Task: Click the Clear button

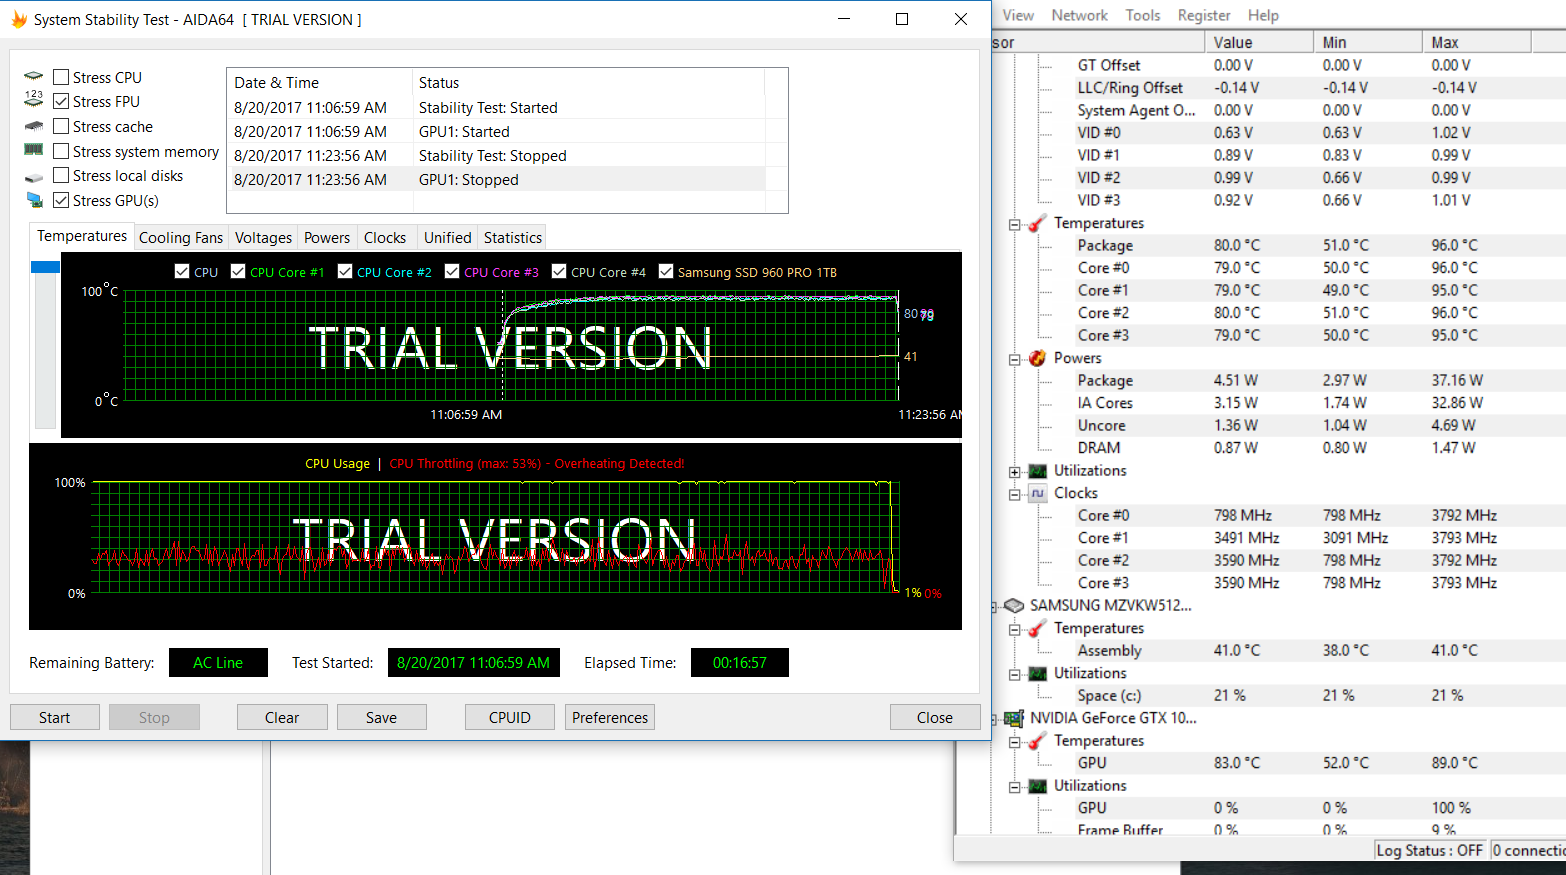Action: tap(282, 717)
